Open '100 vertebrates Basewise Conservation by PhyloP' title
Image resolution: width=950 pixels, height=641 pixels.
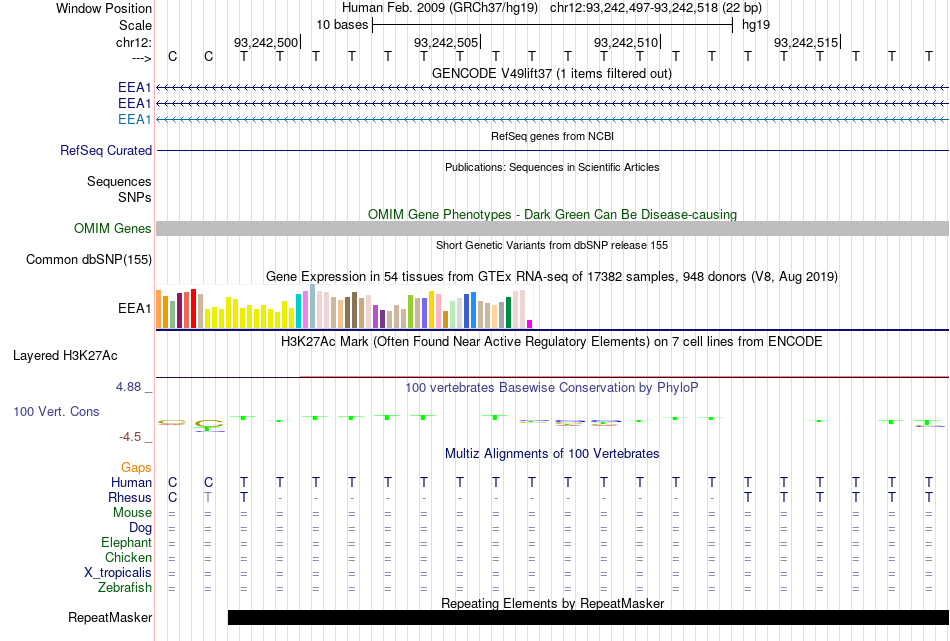click(x=552, y=388)
